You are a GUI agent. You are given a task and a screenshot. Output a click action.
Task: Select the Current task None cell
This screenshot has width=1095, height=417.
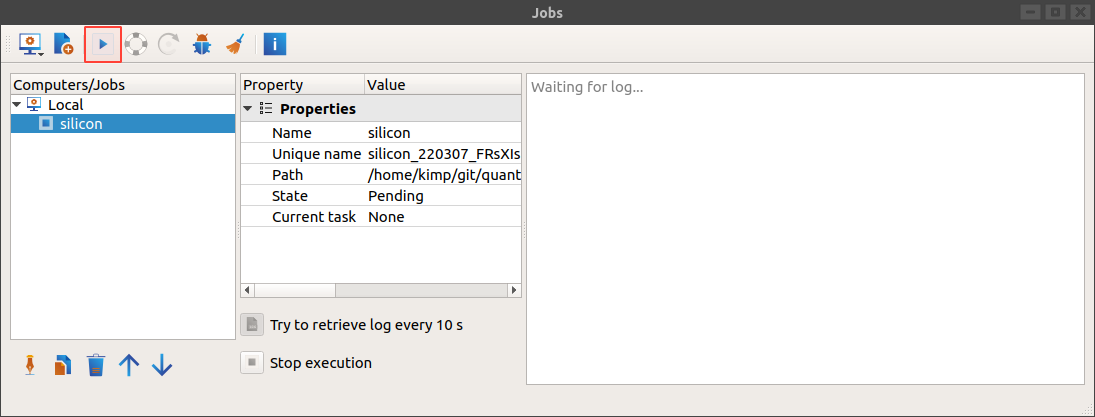[x=443, y=217]
